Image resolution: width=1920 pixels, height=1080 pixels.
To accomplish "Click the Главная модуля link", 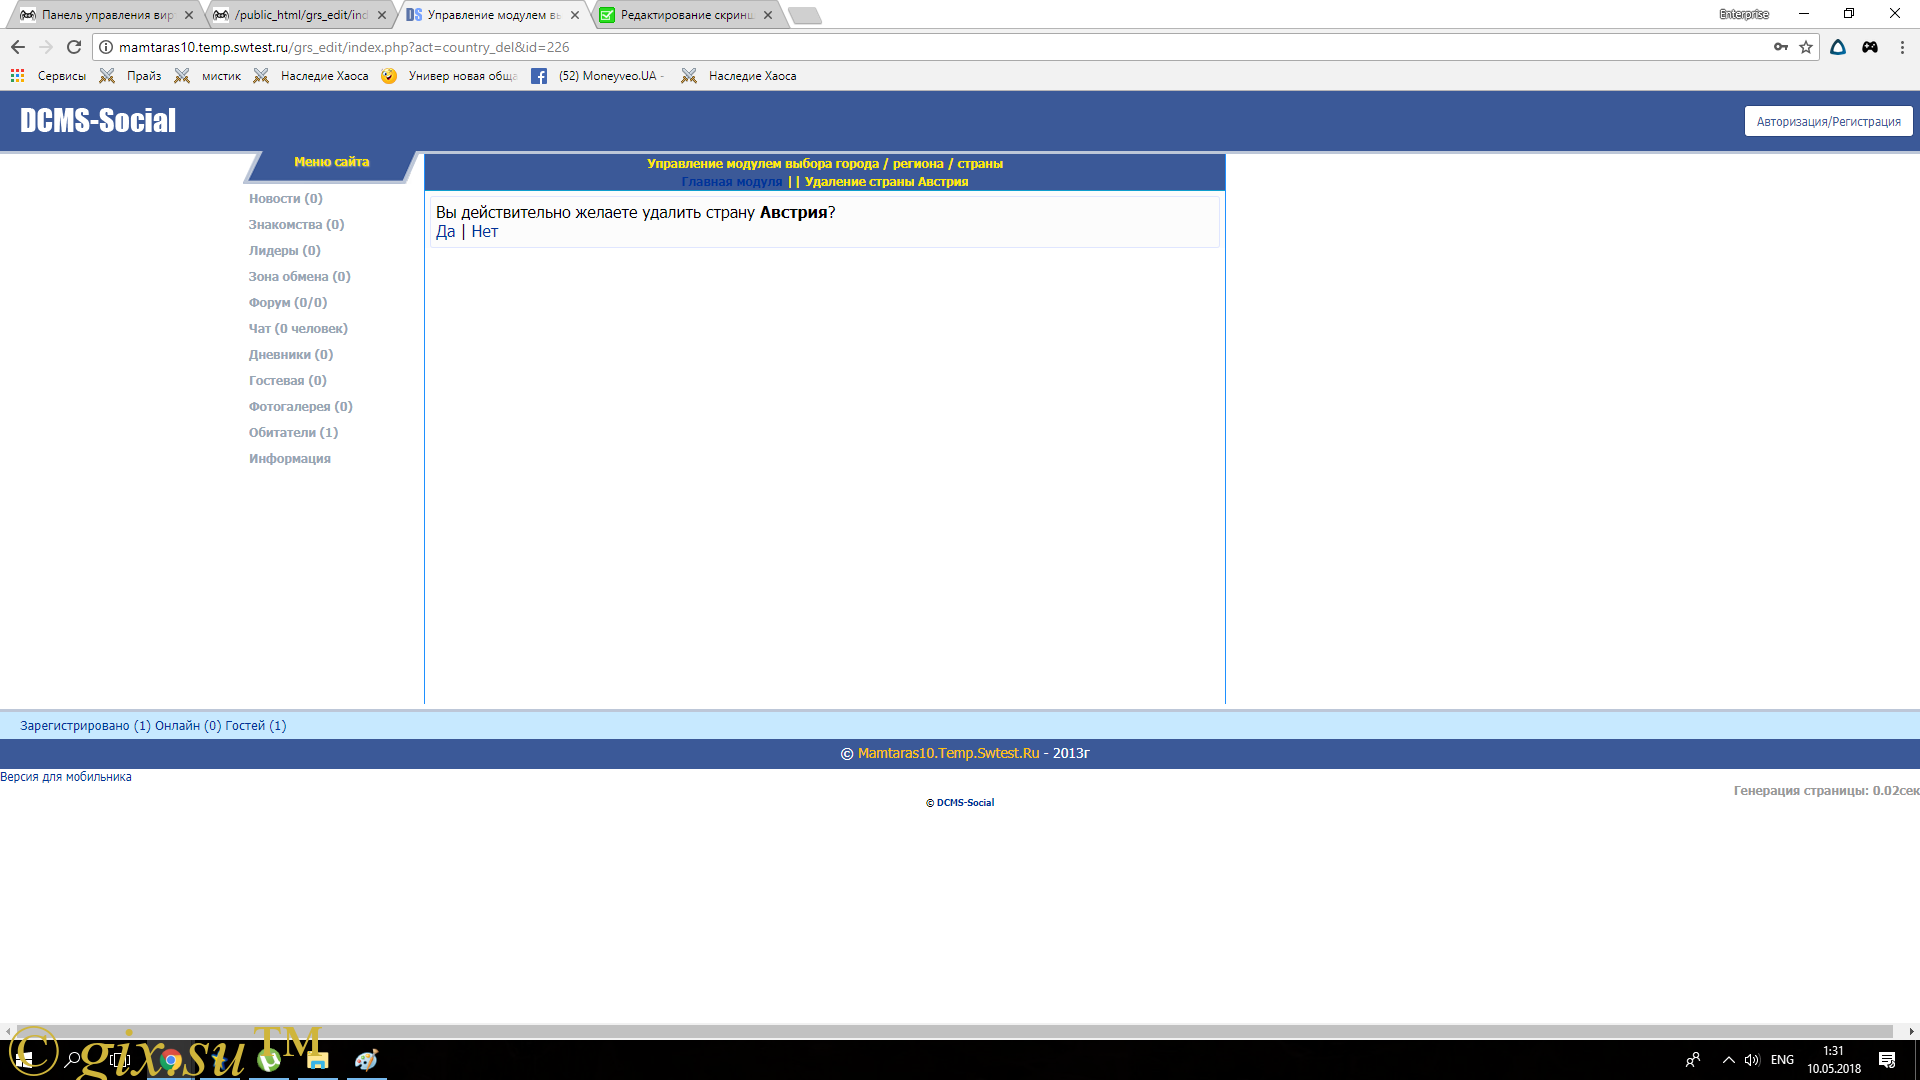I will (x=731, y=182).
